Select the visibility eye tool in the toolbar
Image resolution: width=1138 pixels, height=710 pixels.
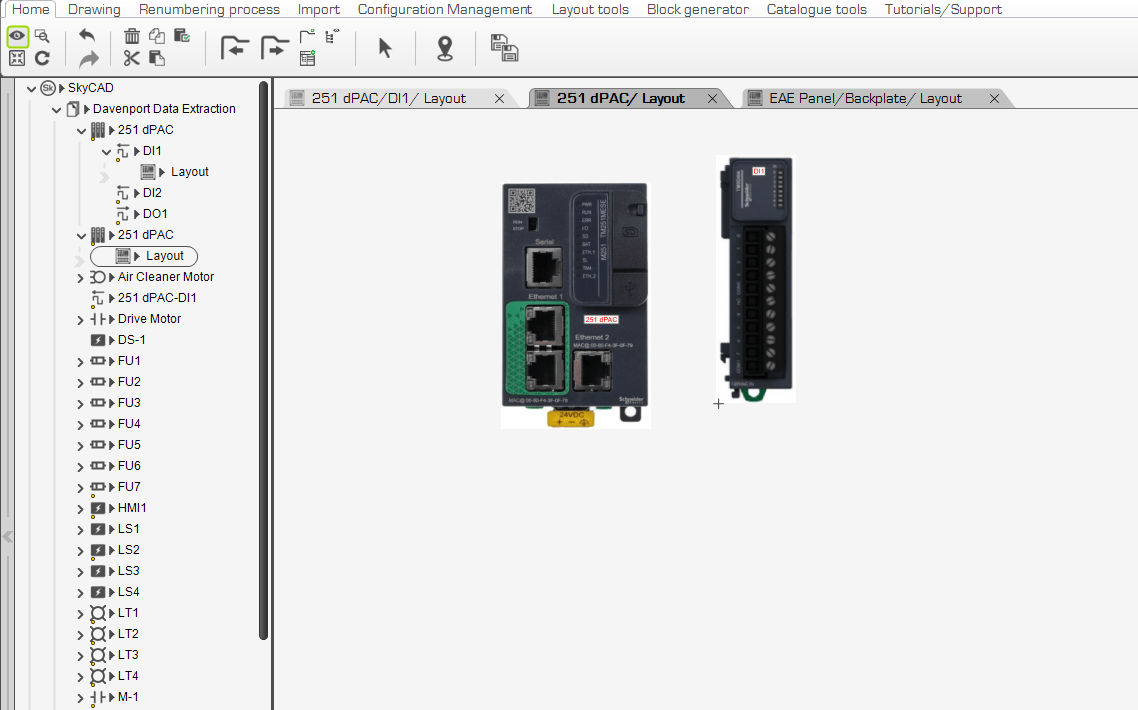[x=17, y=35]
